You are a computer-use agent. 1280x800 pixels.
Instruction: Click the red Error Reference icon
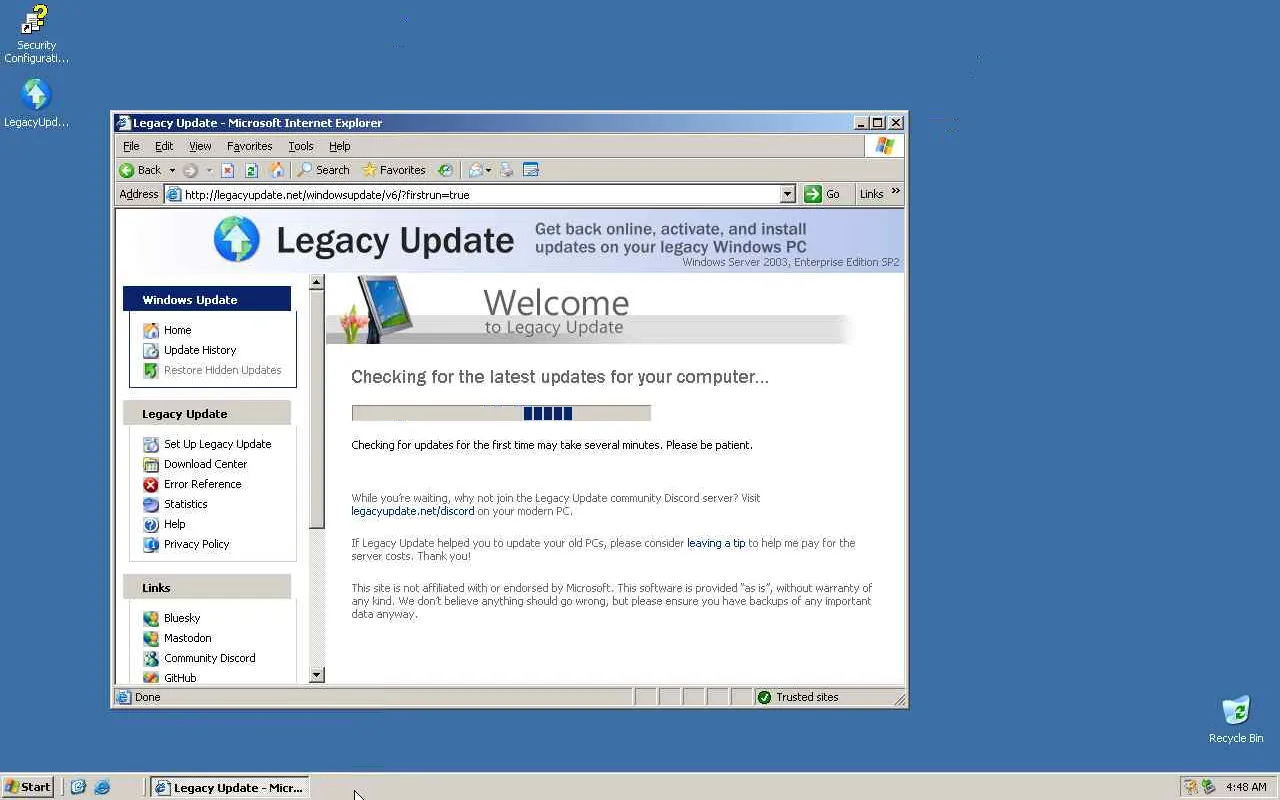coord(151,484)
